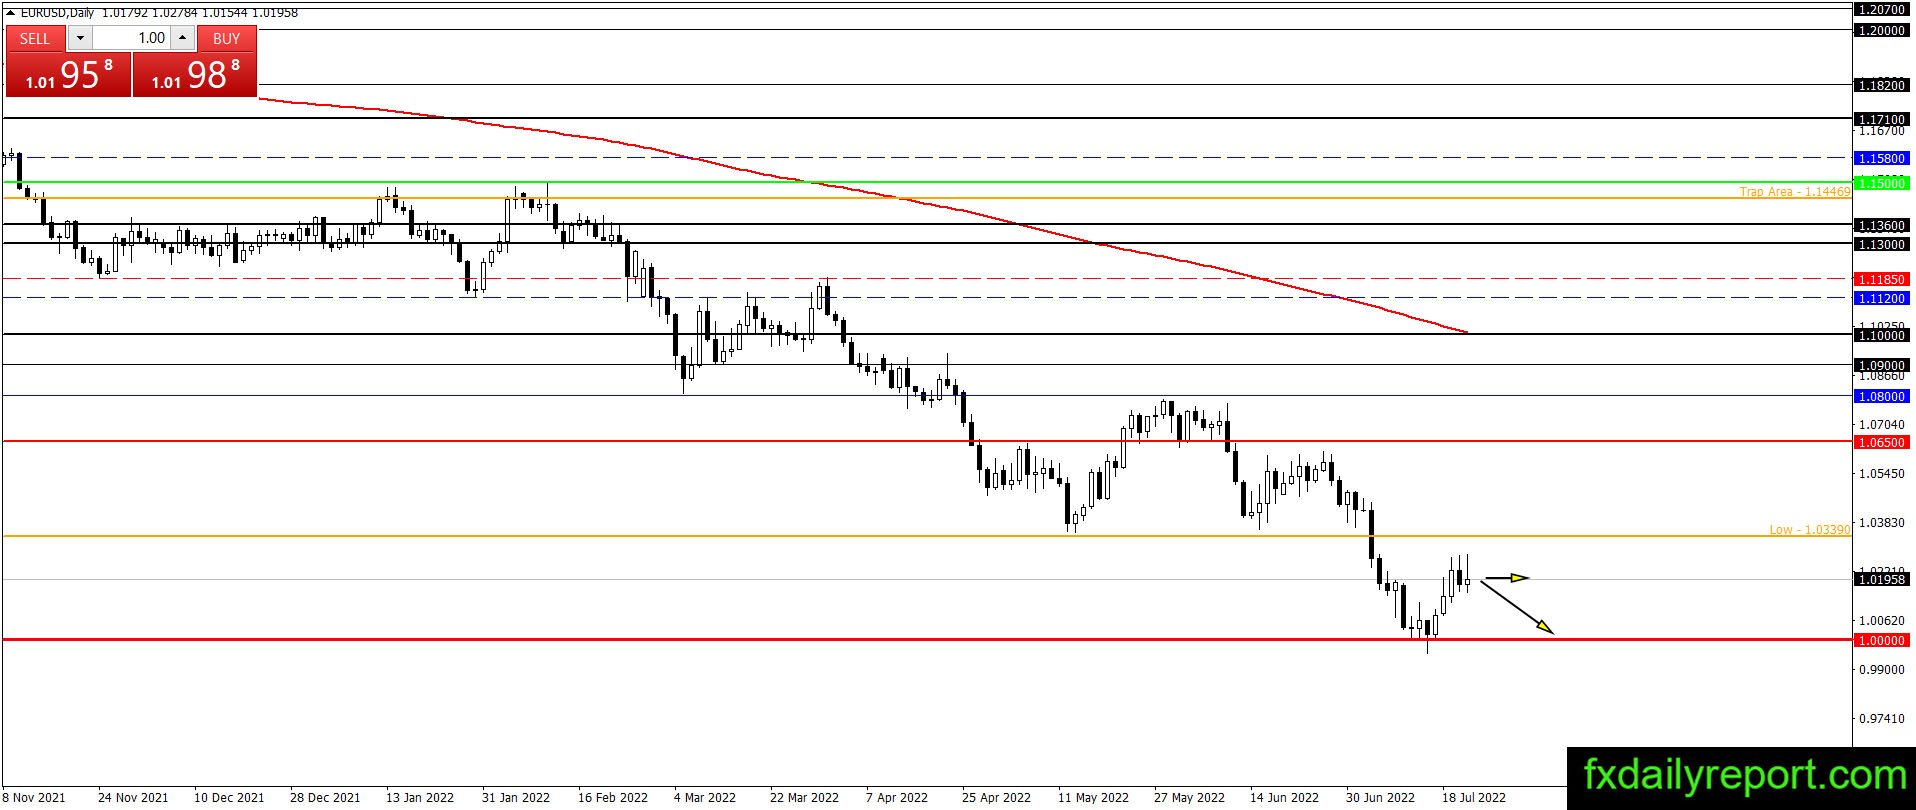
Task: Click the 1.06500 red price label
Action: pos(1881,442)
